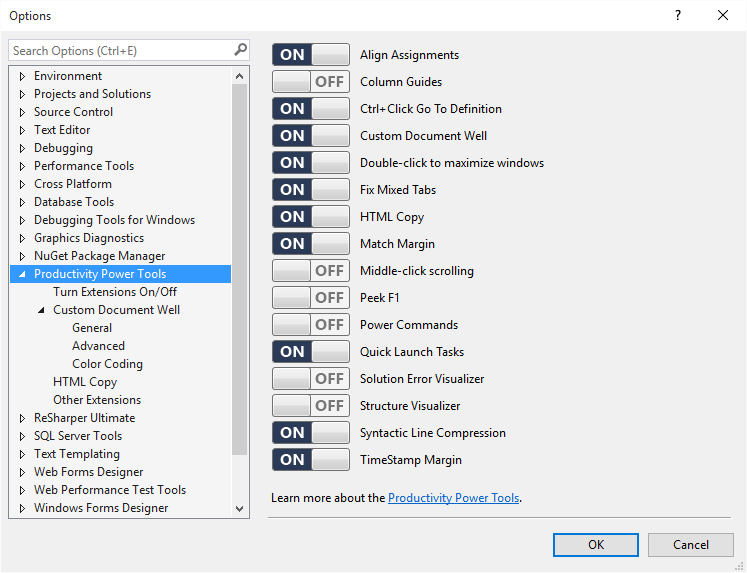Screen dimensions: 747x573
Task: Turn off Fix Mixed Tabs switch
Action: click(311, 190)
